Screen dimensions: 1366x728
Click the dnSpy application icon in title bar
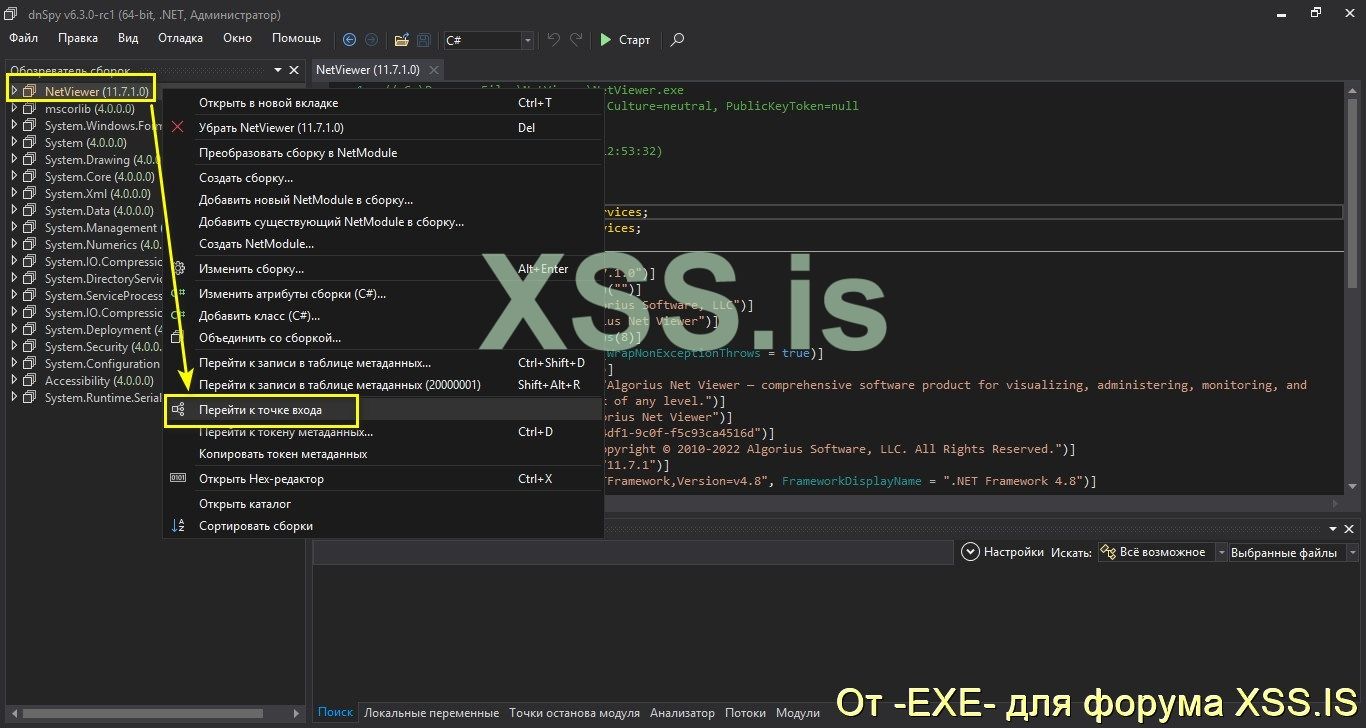pyautogui.click(x=11, y=14)
